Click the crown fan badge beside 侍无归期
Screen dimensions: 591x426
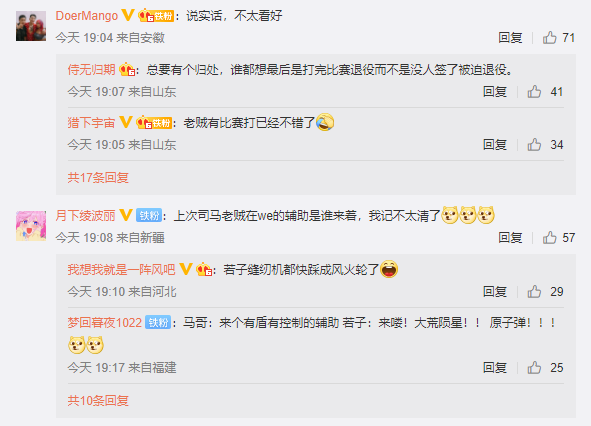point(127,69)
